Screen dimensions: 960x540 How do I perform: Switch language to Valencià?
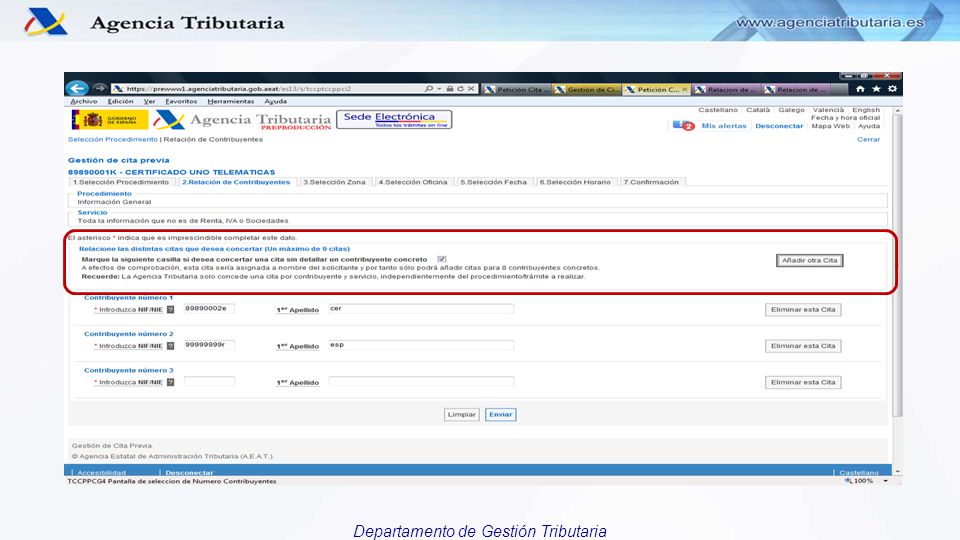[x=828, y=110]
